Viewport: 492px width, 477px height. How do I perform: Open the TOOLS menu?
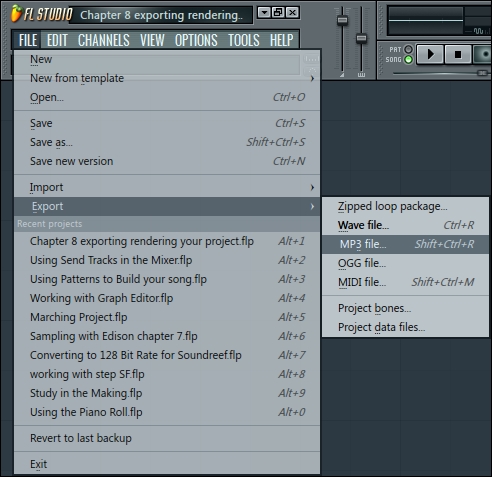[x=244, y=40]
